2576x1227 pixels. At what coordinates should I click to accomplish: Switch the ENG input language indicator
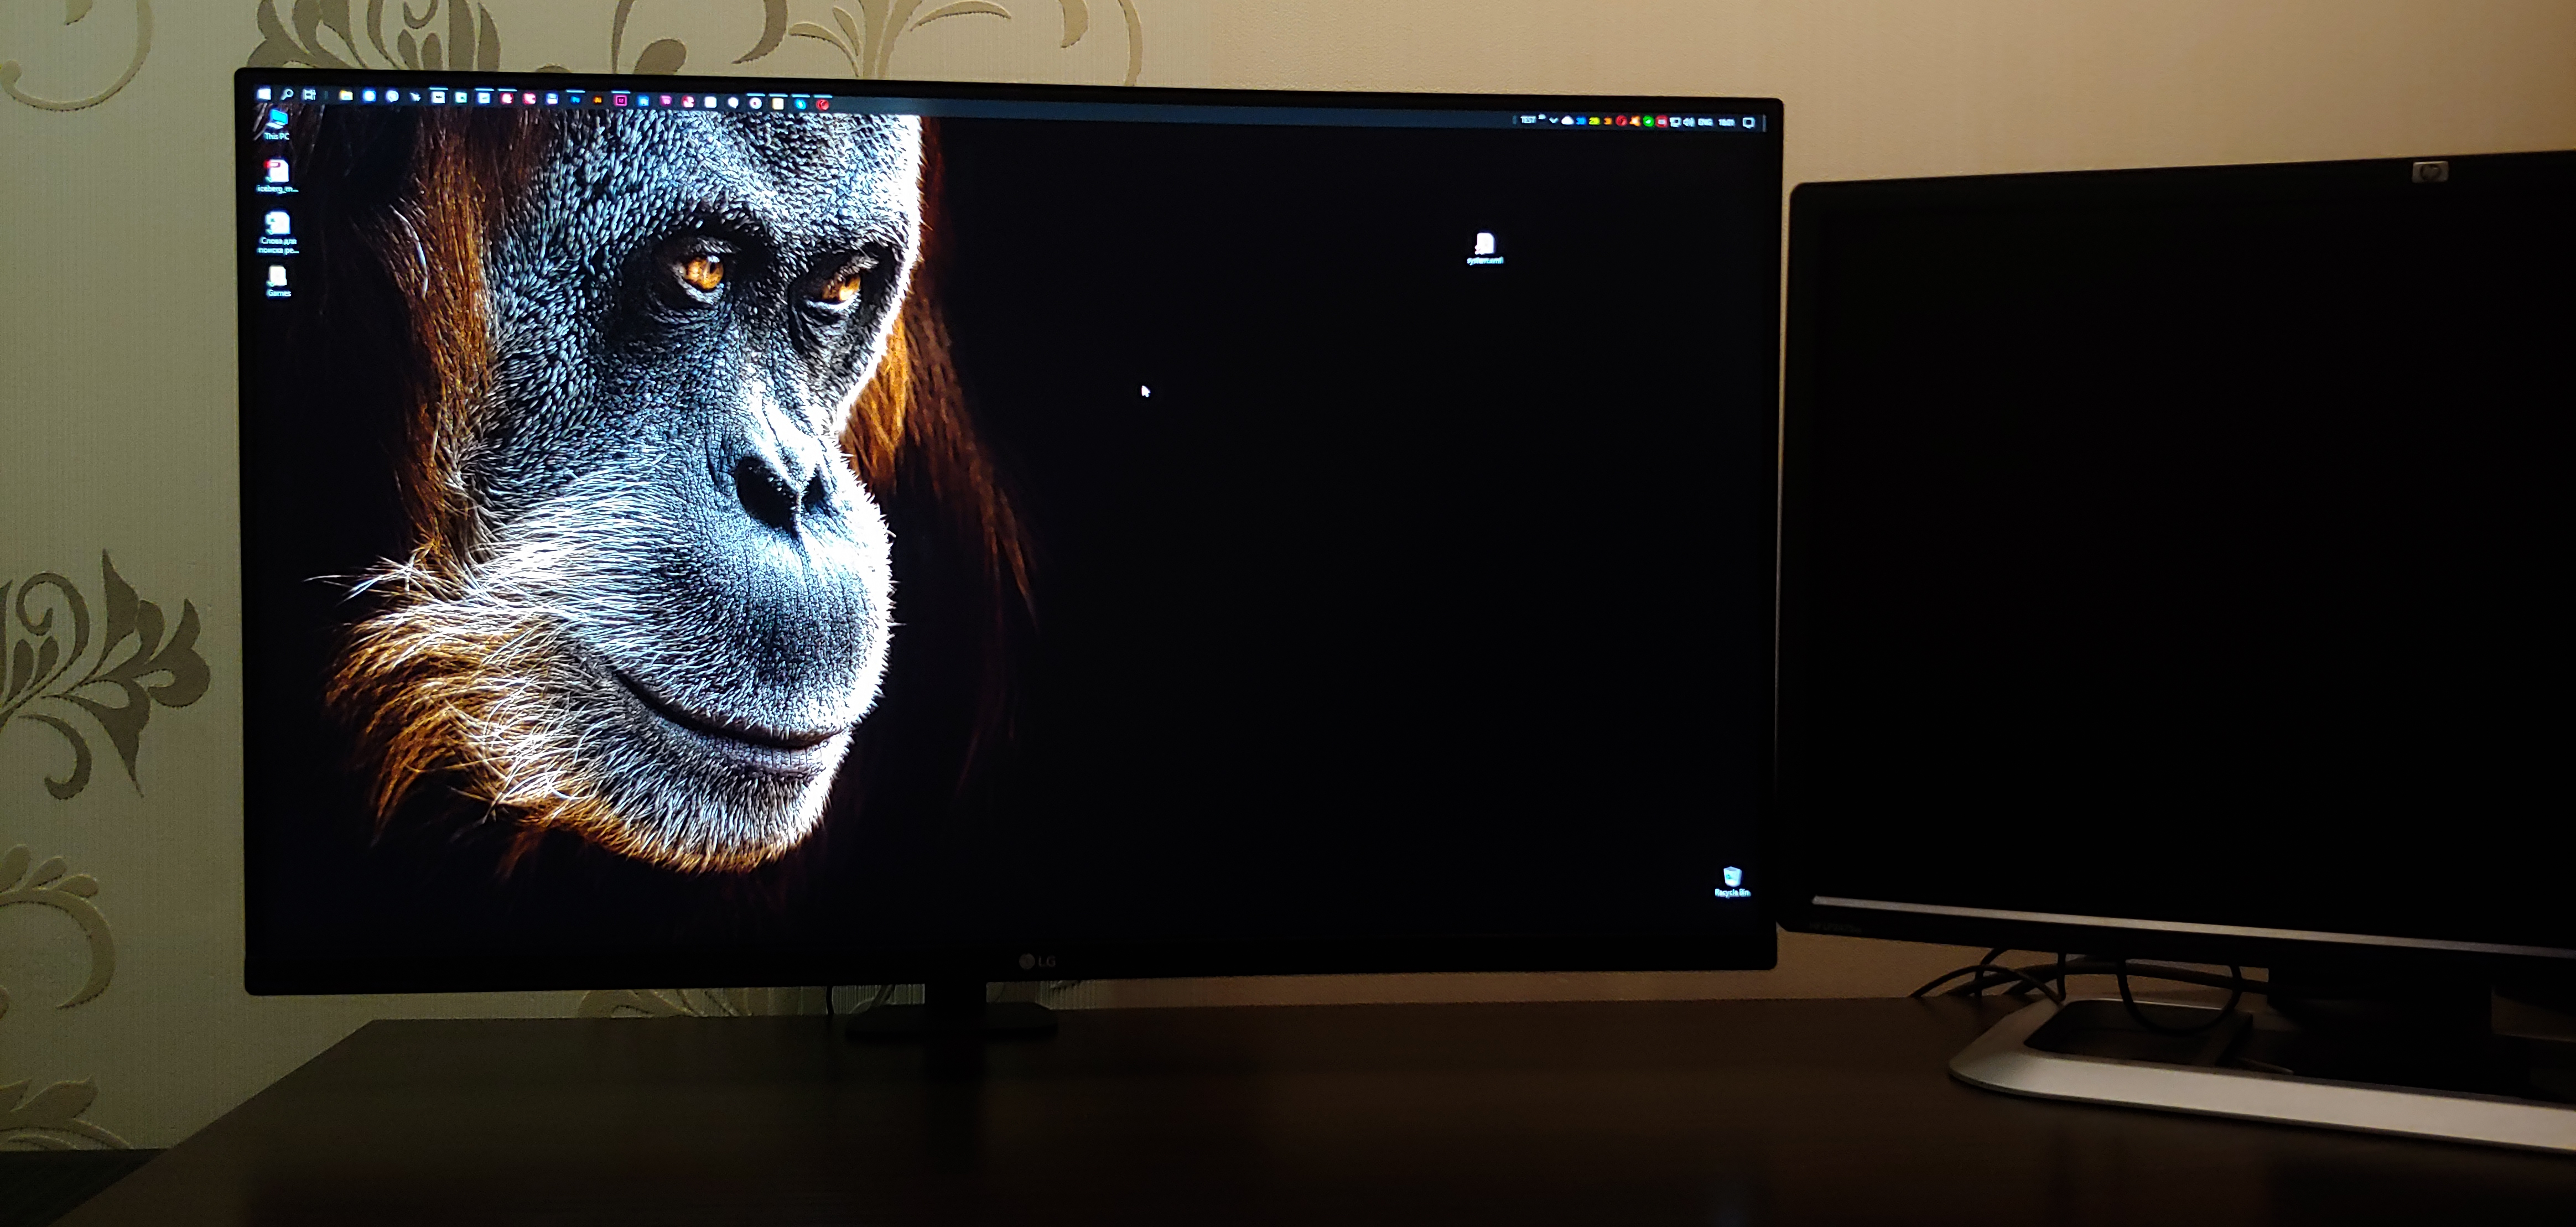pos(1706,123)
